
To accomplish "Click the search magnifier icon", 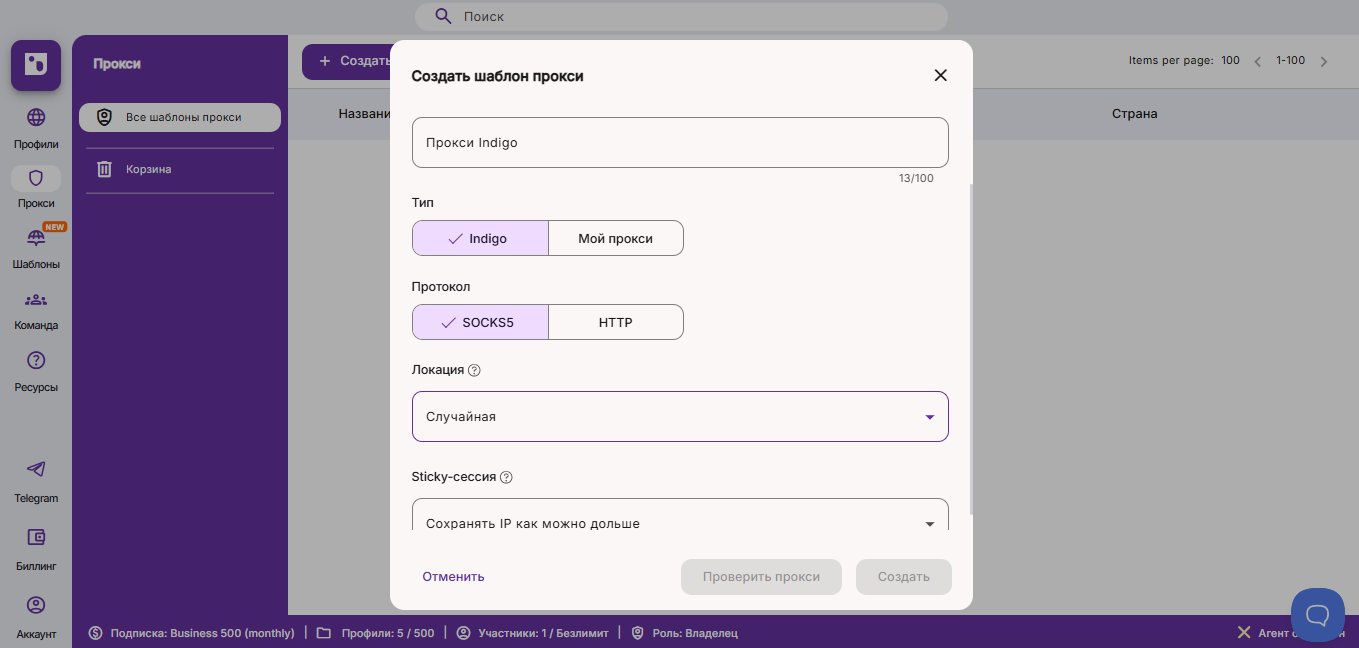I will 443,16.
